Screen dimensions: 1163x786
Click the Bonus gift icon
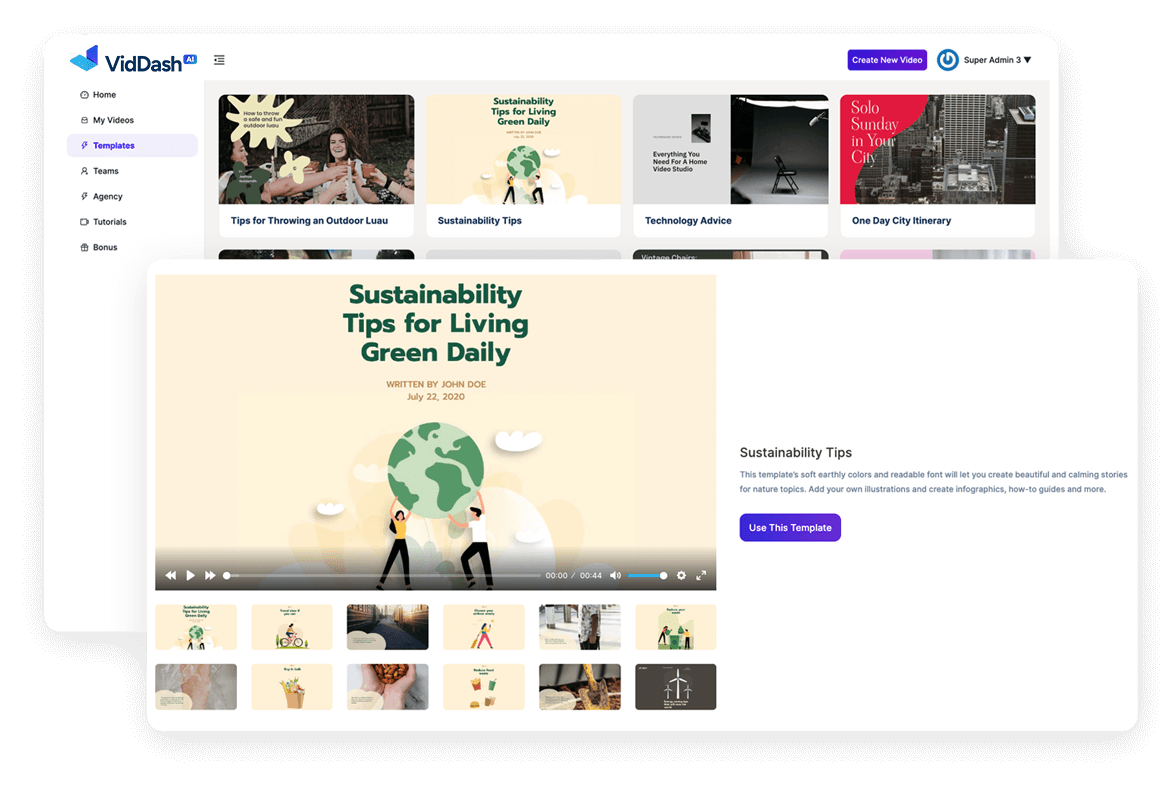(x=84, y=248)
